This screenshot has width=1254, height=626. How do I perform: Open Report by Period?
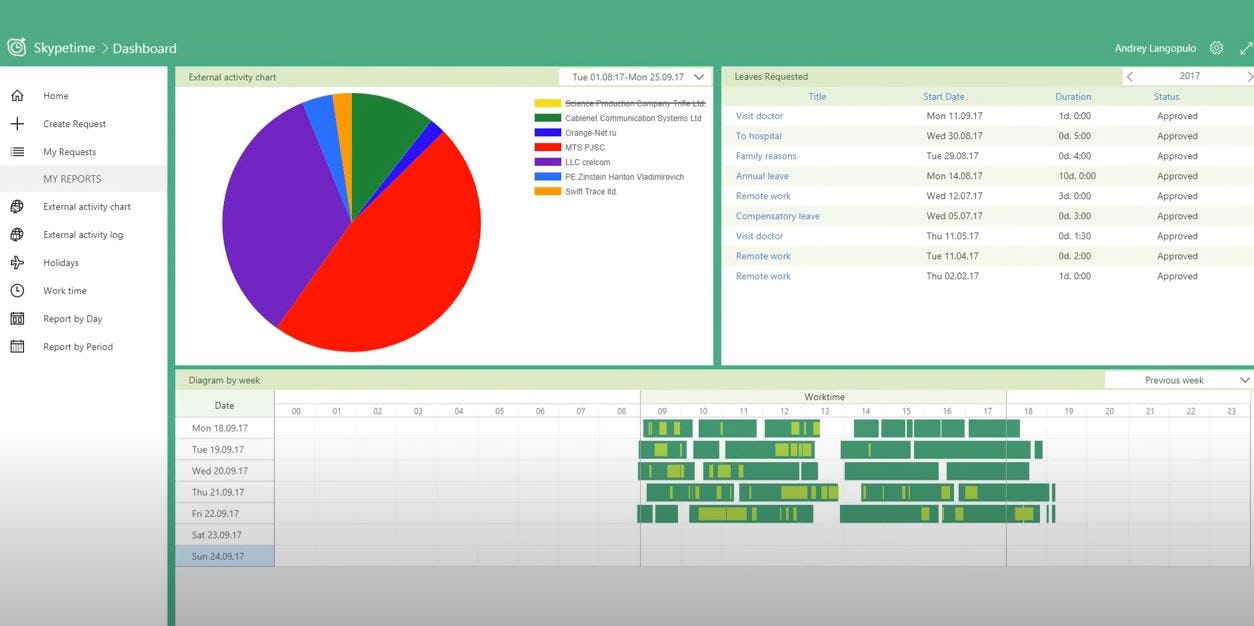tap(78, 347)
